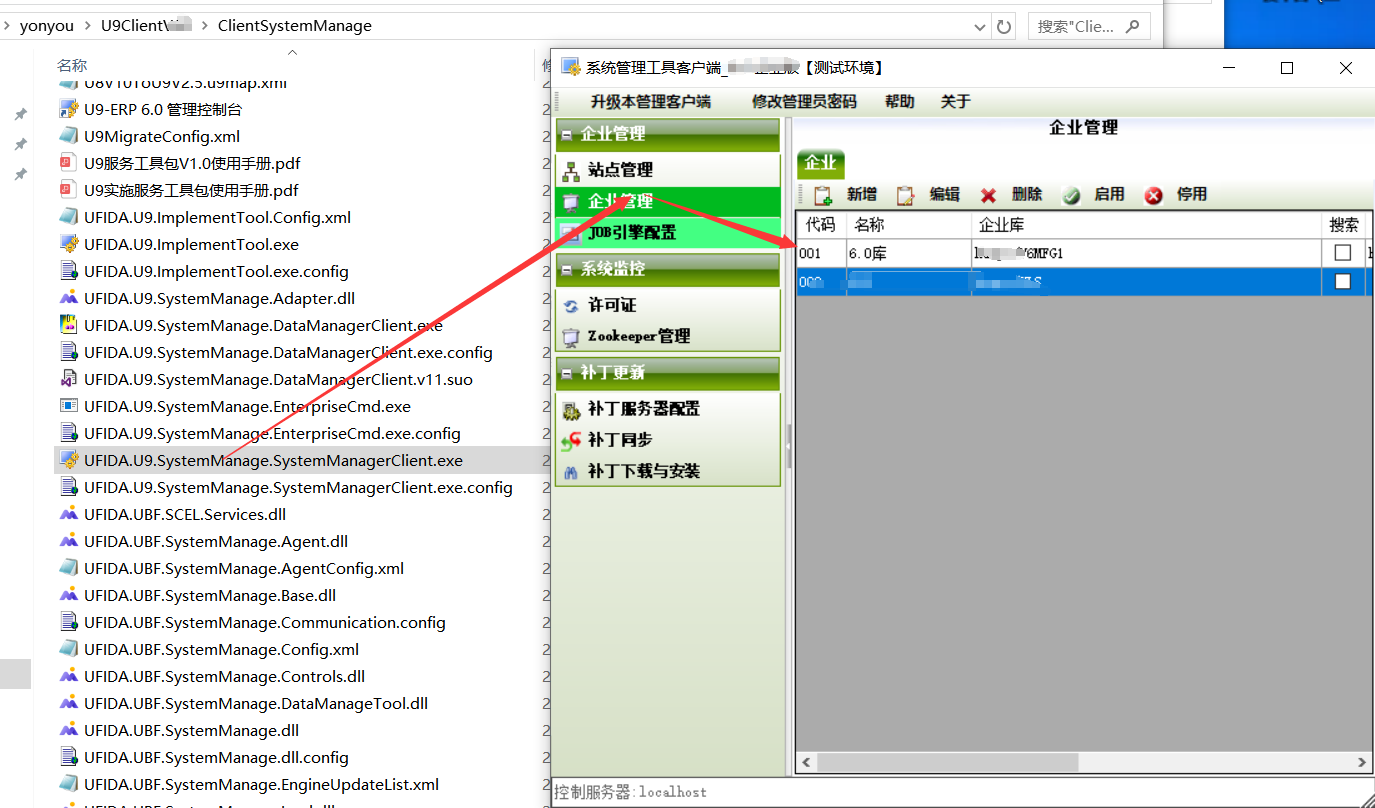Click the red 停用 disable icon

coord(1153,195)
